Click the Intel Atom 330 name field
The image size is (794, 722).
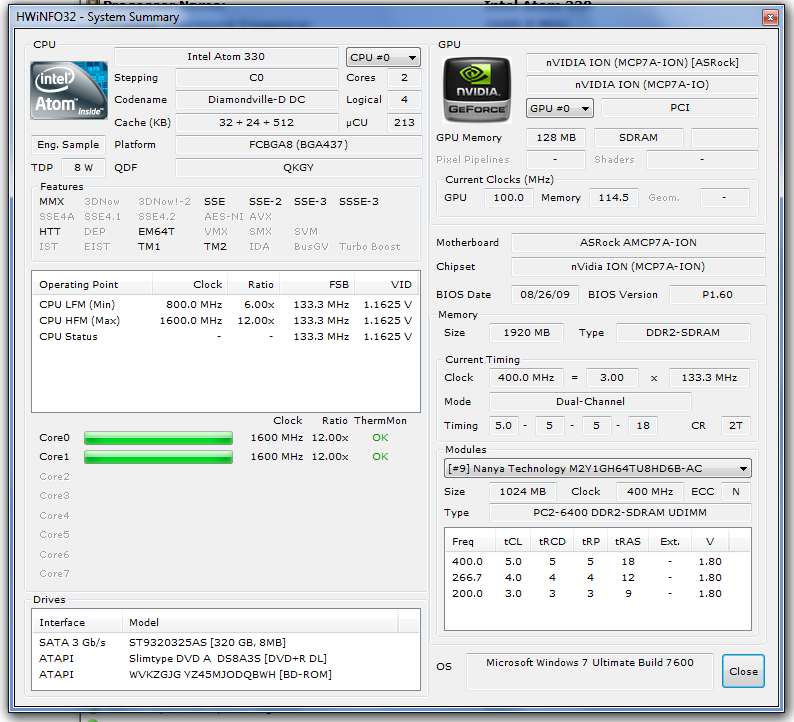226,57
